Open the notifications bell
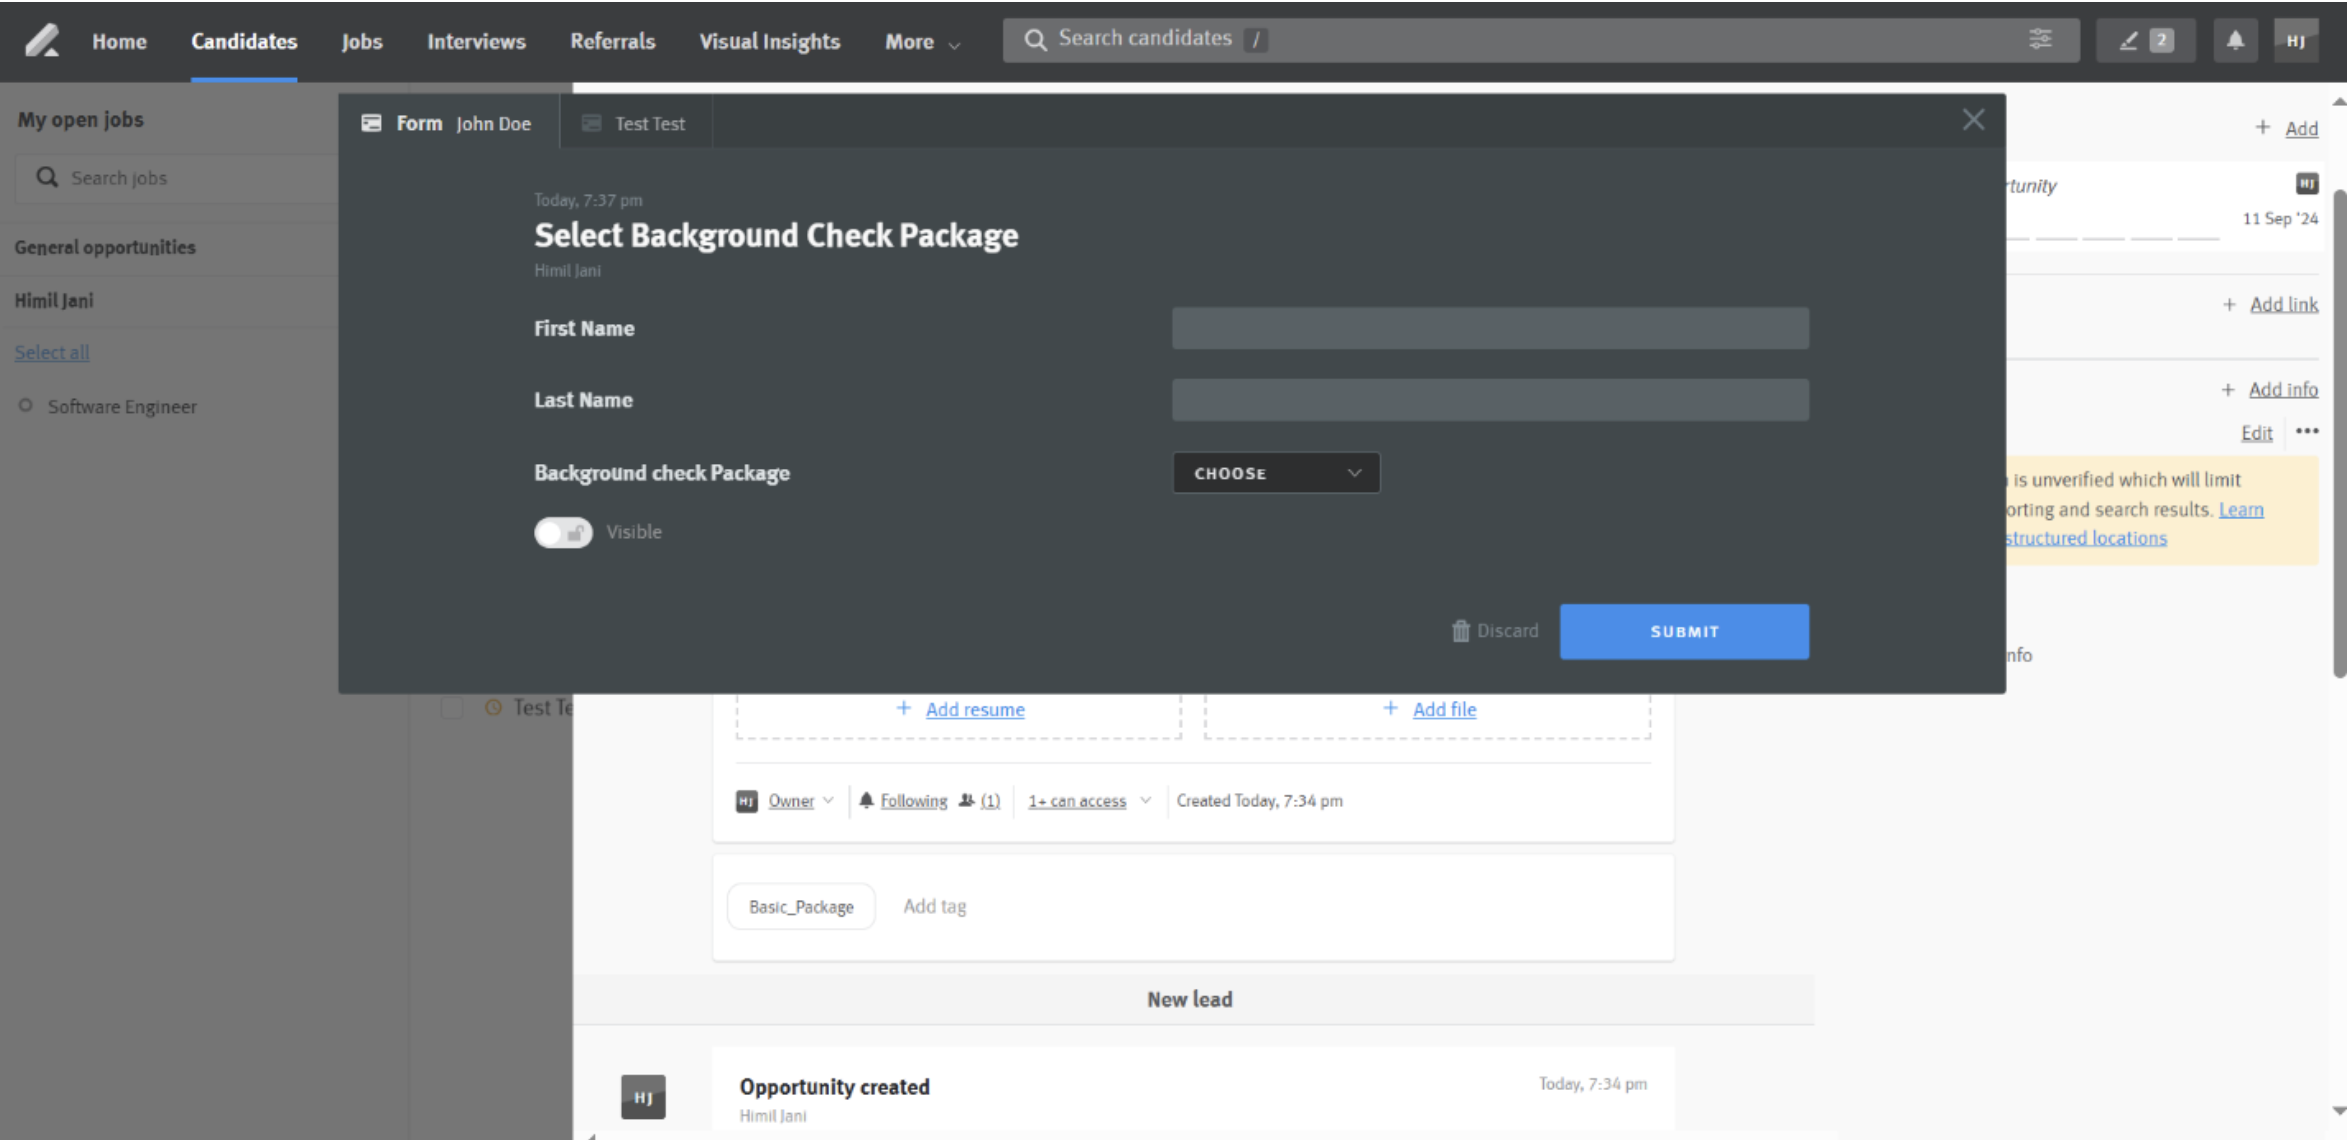The image size is (2348, 1140). click(2235, 40)
